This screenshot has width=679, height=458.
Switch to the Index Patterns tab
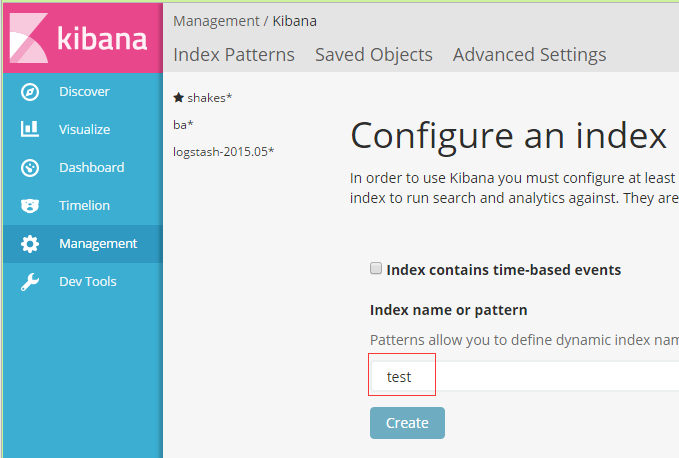point(234,55)
